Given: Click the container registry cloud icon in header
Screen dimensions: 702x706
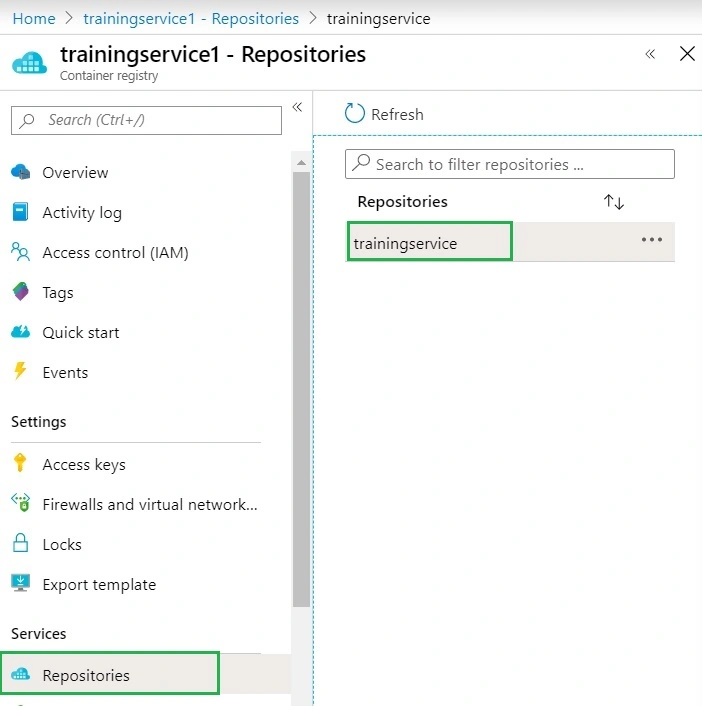Looking at the screenshot, I should [29, 63].
